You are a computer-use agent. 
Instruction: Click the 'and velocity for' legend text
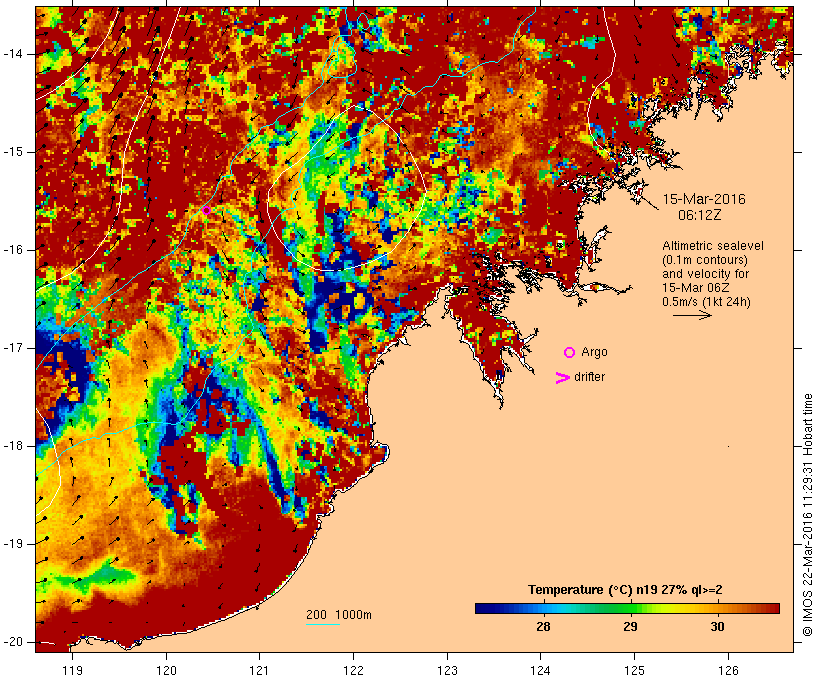click(x=705, y=274)
